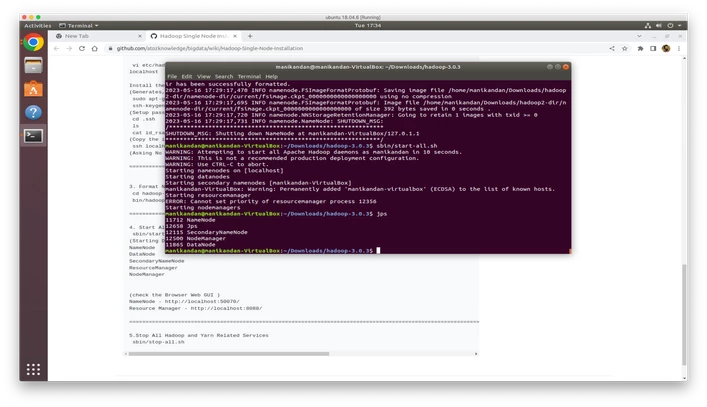
Task: Show Applications grid at dock bottom
Action: click(33, 369)
